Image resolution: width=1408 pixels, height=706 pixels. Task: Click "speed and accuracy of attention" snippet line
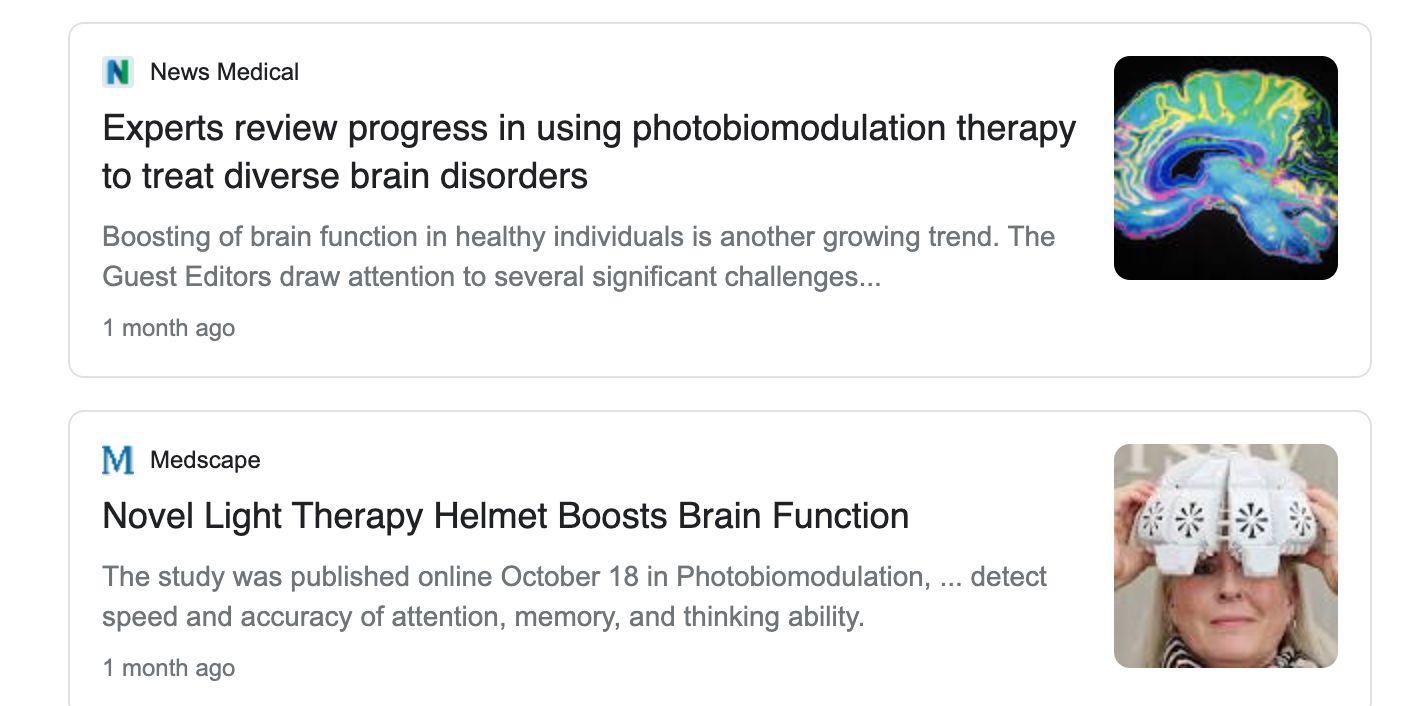[x=482, y=616]
